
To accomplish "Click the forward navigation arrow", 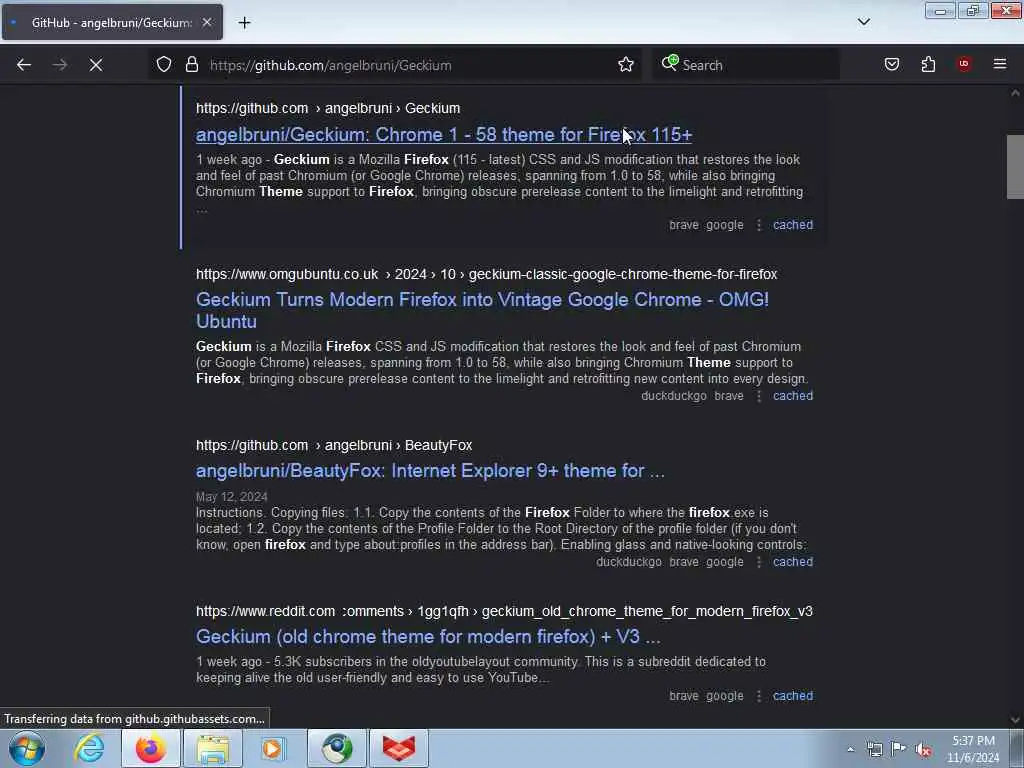I will pyautogui.click(x=59, y=65).
